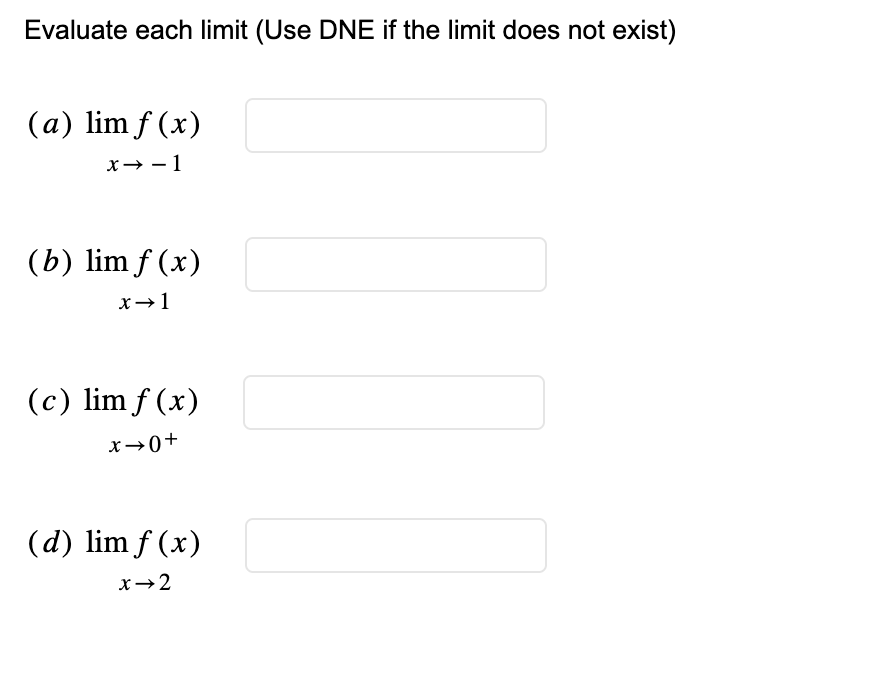Click the expression lim f(x) in part (d)

[144, 543]
